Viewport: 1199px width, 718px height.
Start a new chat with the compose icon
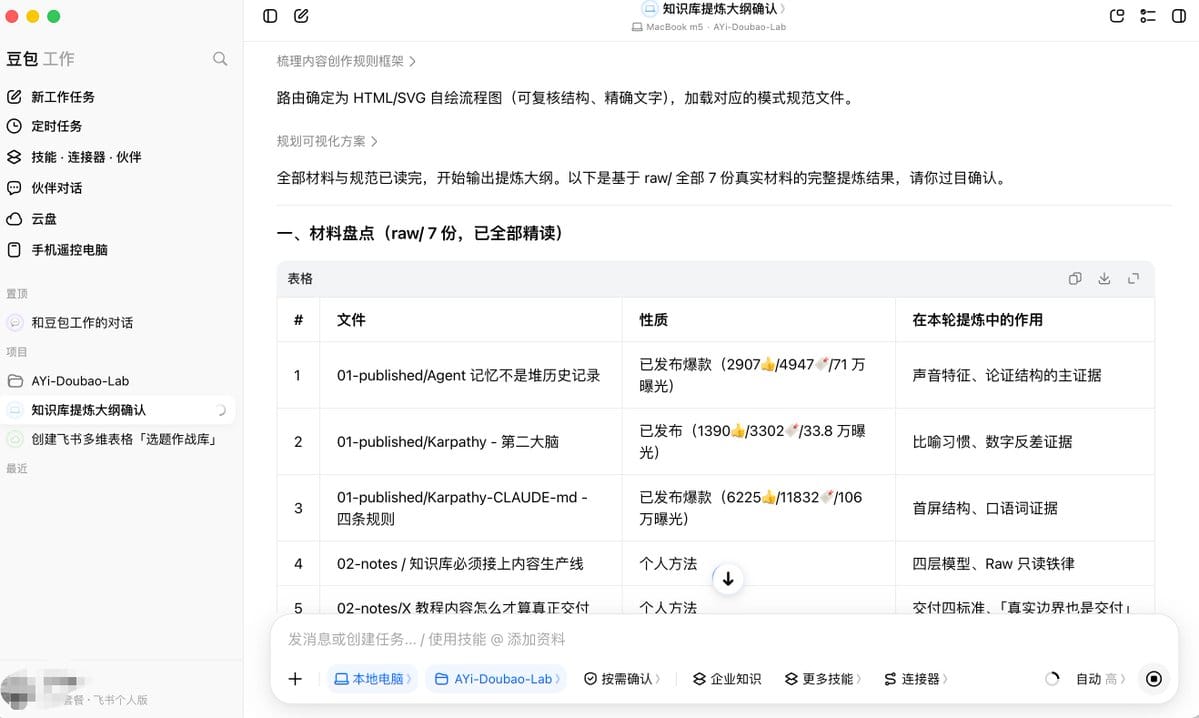(301, 16)
